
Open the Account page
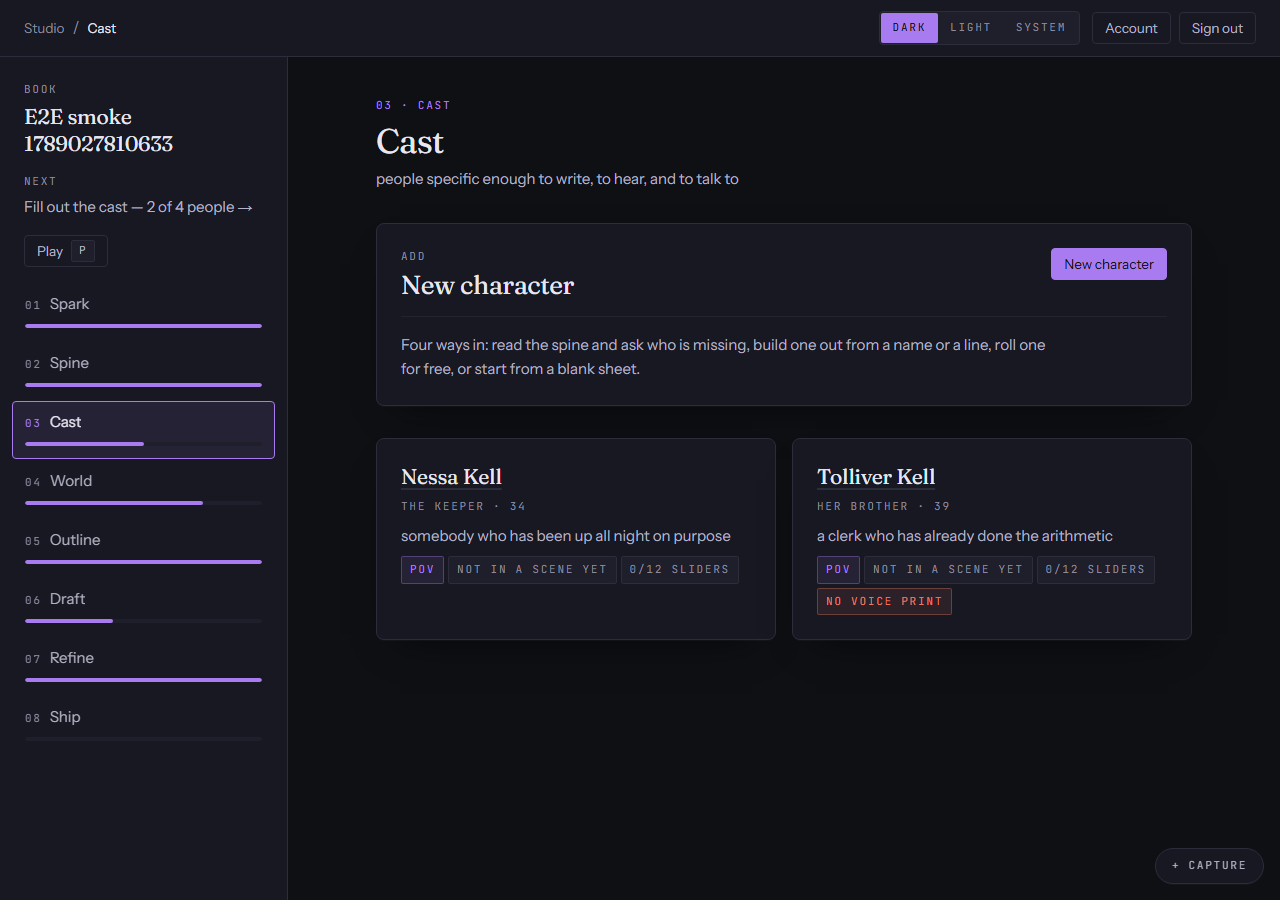tap(1131, 28)
